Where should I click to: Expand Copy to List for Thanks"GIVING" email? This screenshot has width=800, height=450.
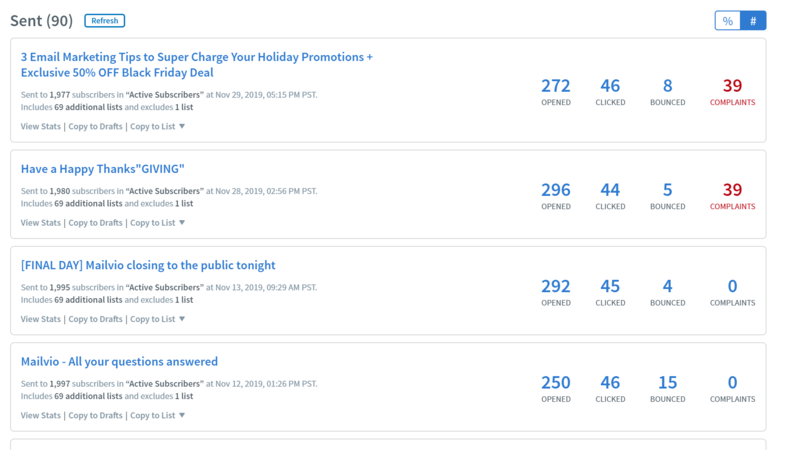tap(158, 223)
